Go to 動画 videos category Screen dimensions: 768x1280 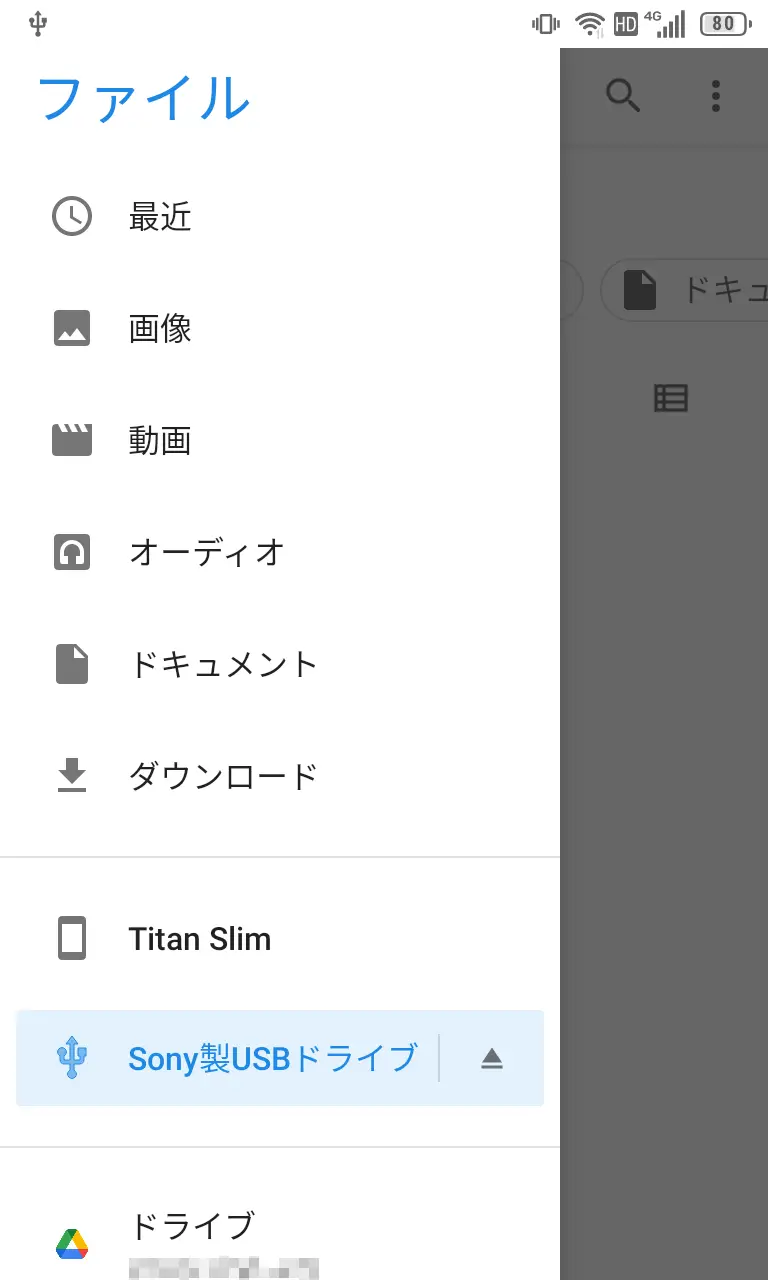[160, 440]
